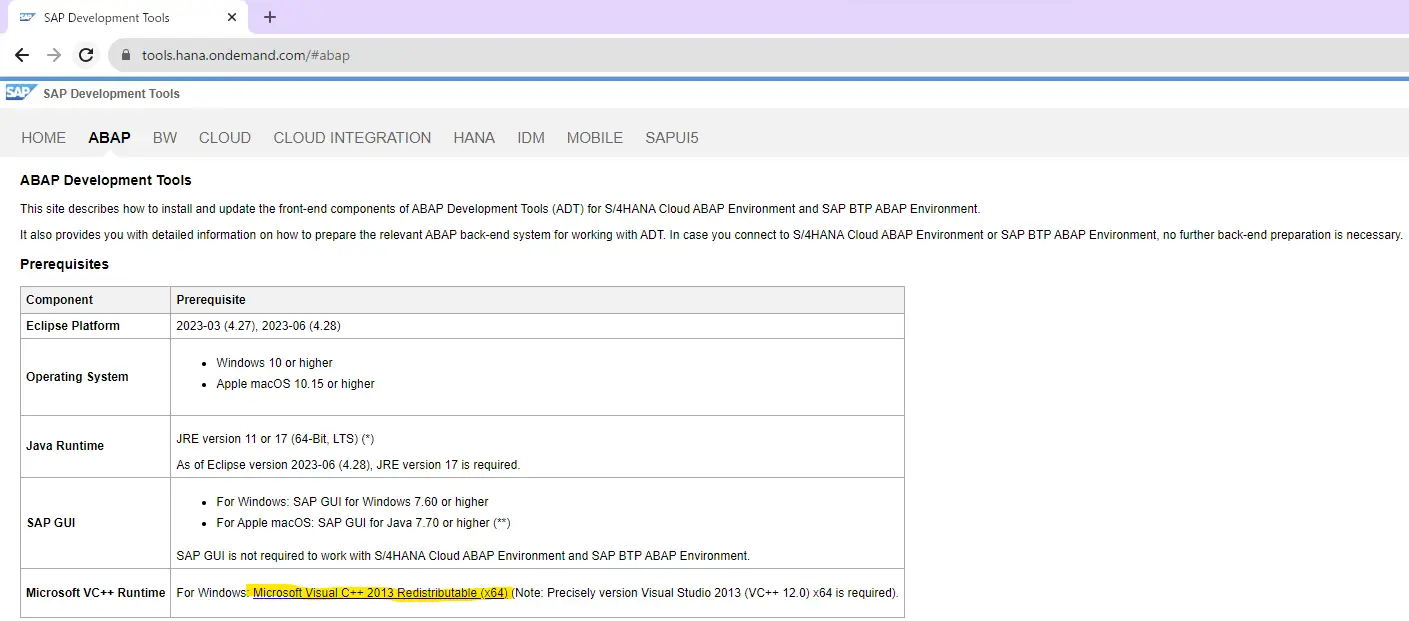Open the HANA navigation item
The width and height of the screenshot is (1409, 621).
click(474, 138)
